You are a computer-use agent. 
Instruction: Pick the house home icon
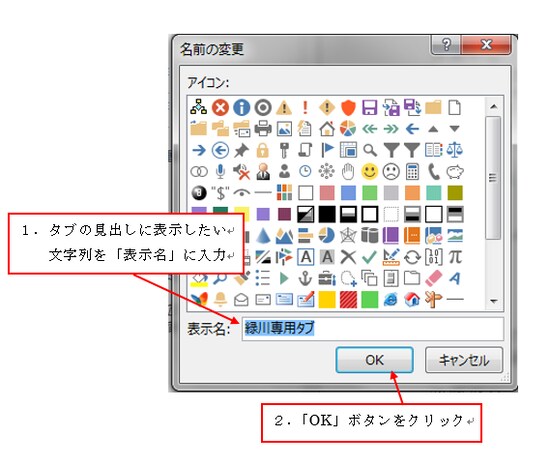[x=327, y=129]
